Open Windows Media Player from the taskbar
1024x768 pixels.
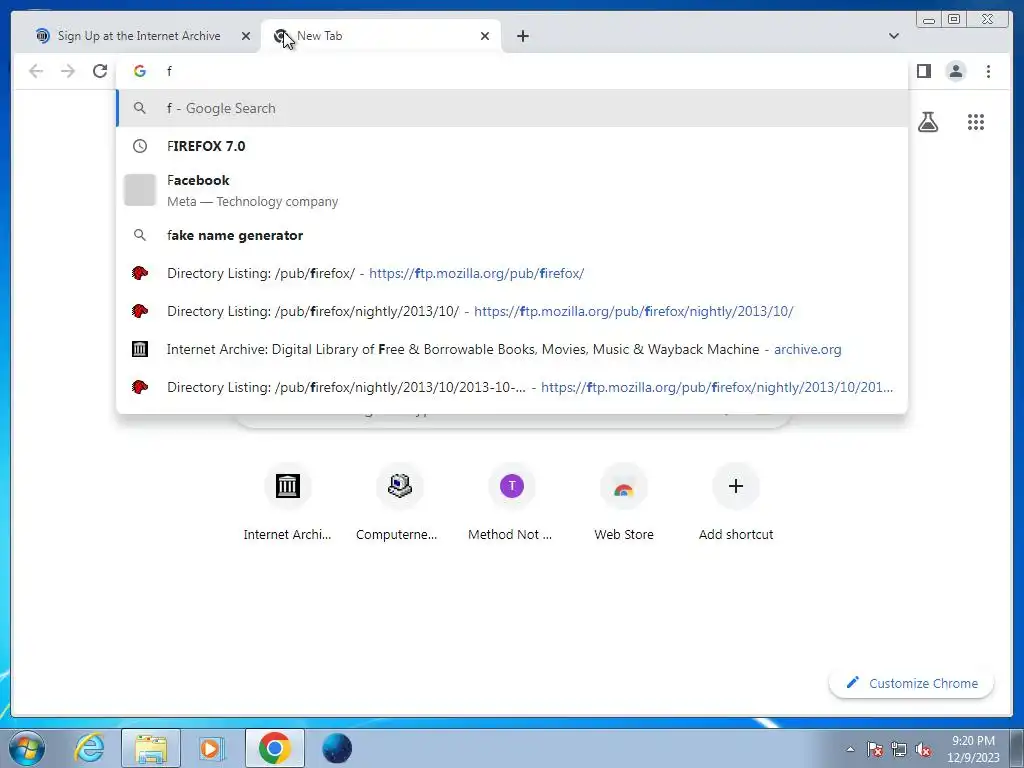click(x=212, y=748)
